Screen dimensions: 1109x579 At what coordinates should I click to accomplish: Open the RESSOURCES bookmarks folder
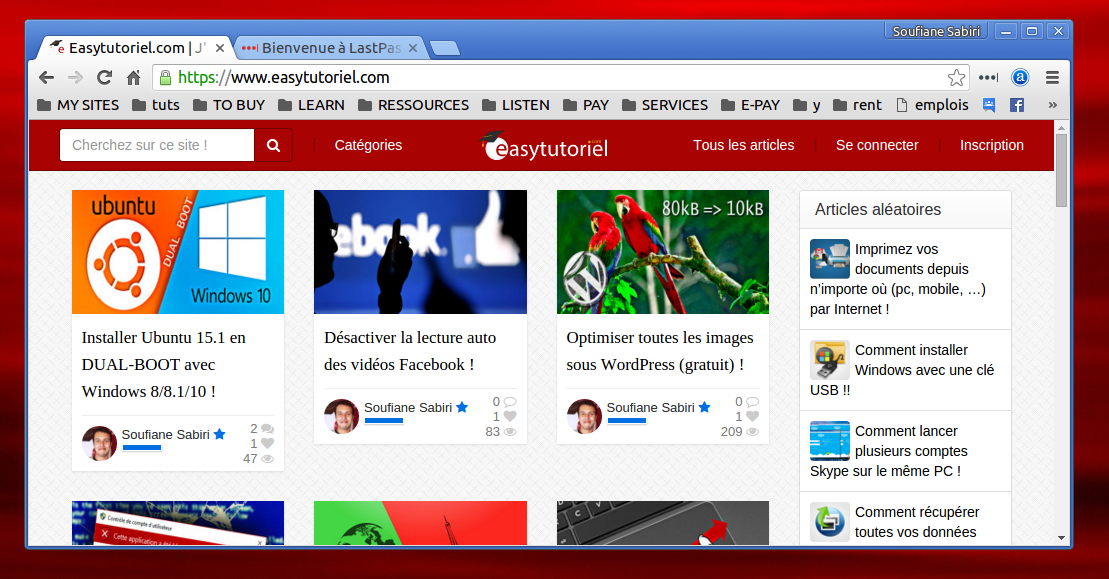[x=413, y=105]
